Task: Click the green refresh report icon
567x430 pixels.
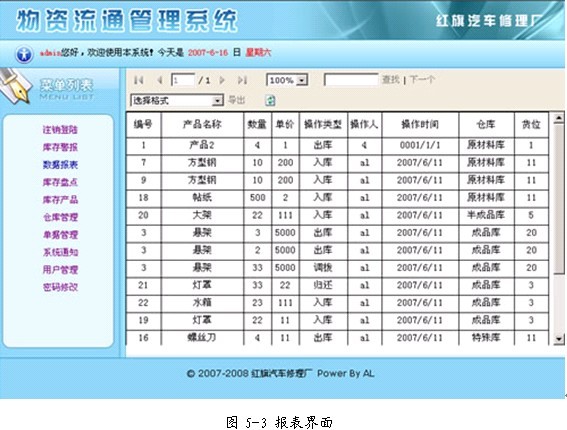Action: [270, 100]
